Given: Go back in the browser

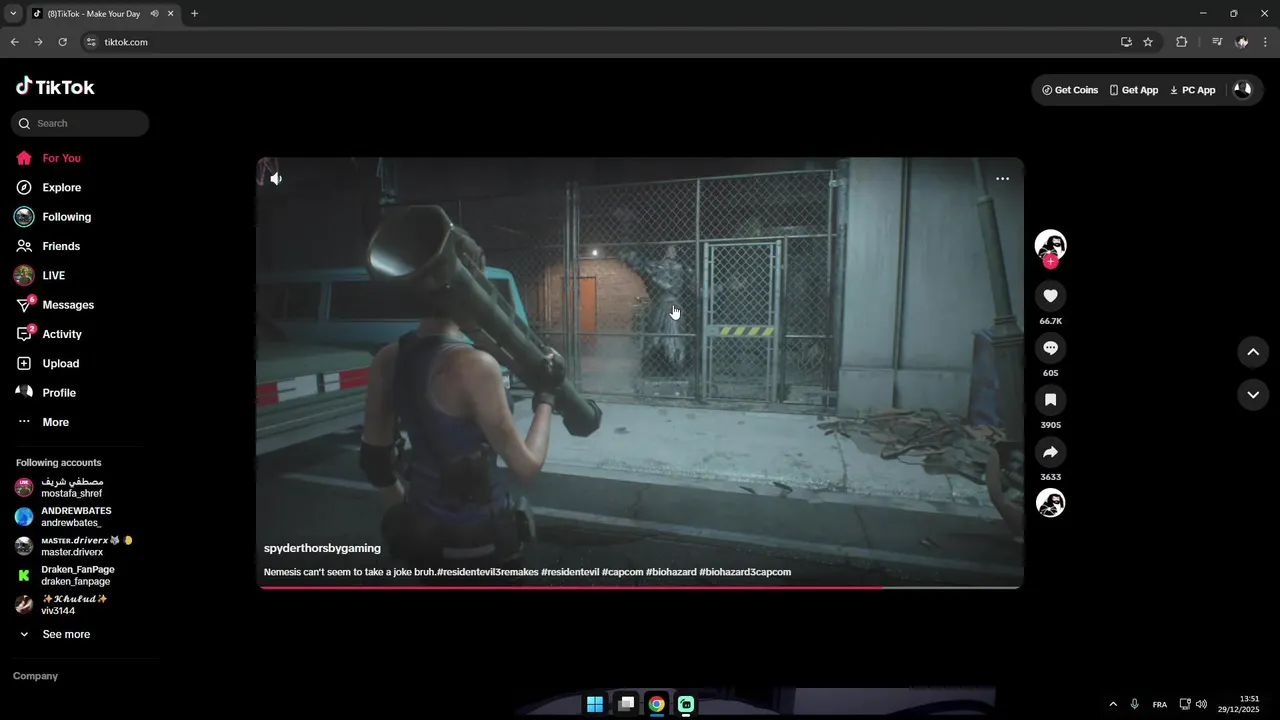Looking at the screenshot, I should [14, 42].
